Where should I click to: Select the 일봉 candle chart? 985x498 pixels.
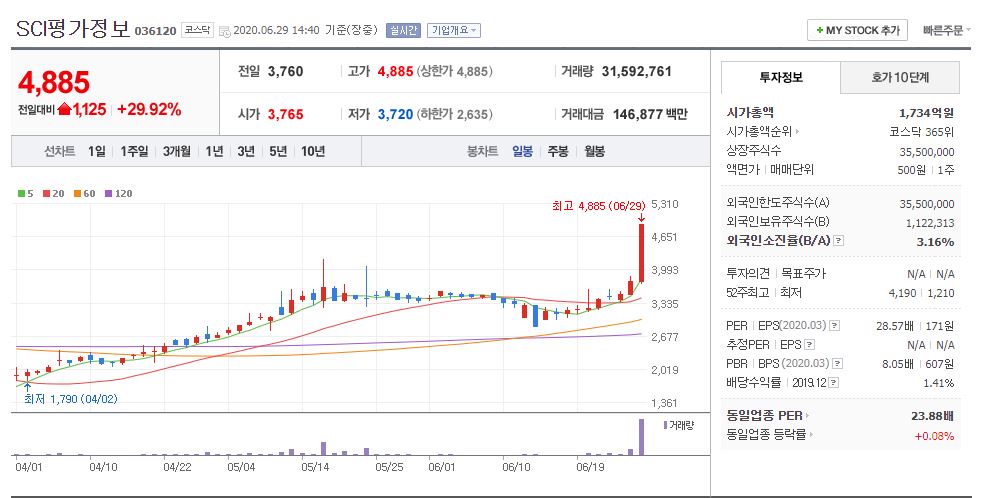[x=523, y=151]
